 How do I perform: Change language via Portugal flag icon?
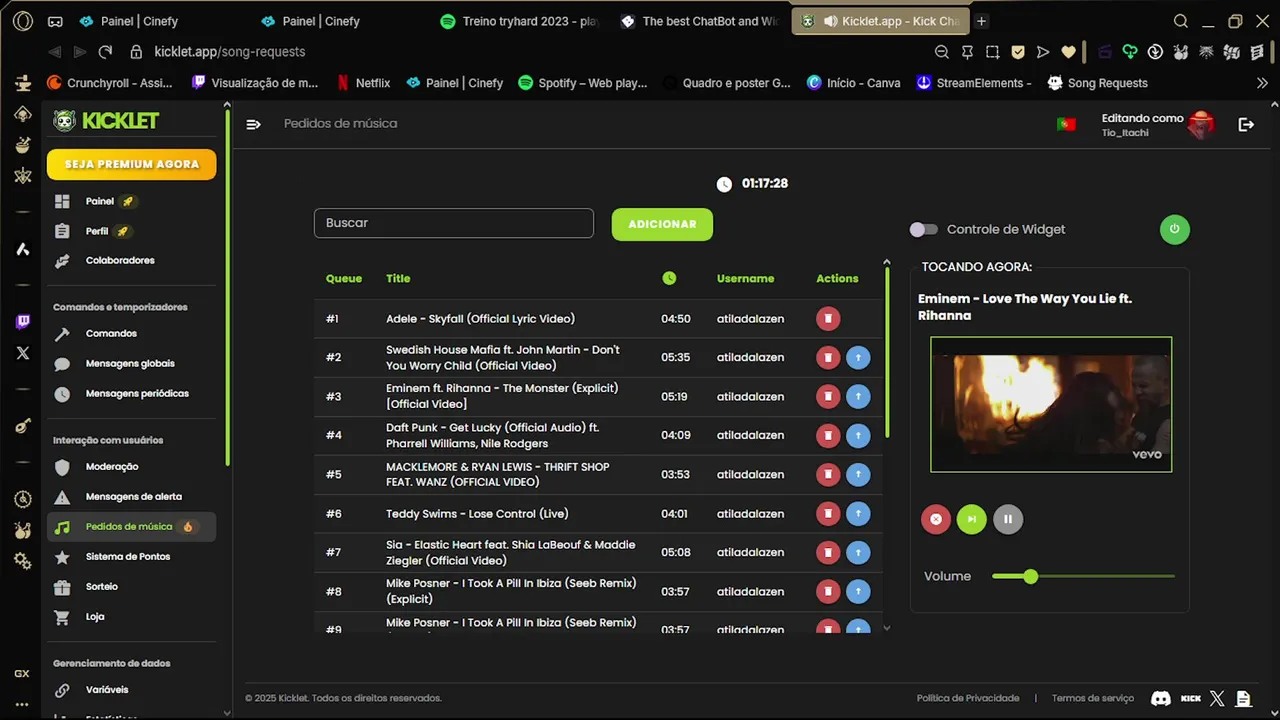click(1066, 124)
